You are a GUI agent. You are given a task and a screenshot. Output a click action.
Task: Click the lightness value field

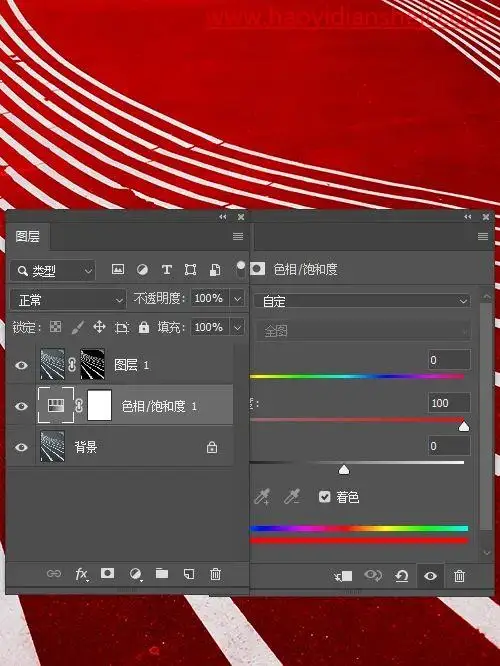tap(449, 446)
